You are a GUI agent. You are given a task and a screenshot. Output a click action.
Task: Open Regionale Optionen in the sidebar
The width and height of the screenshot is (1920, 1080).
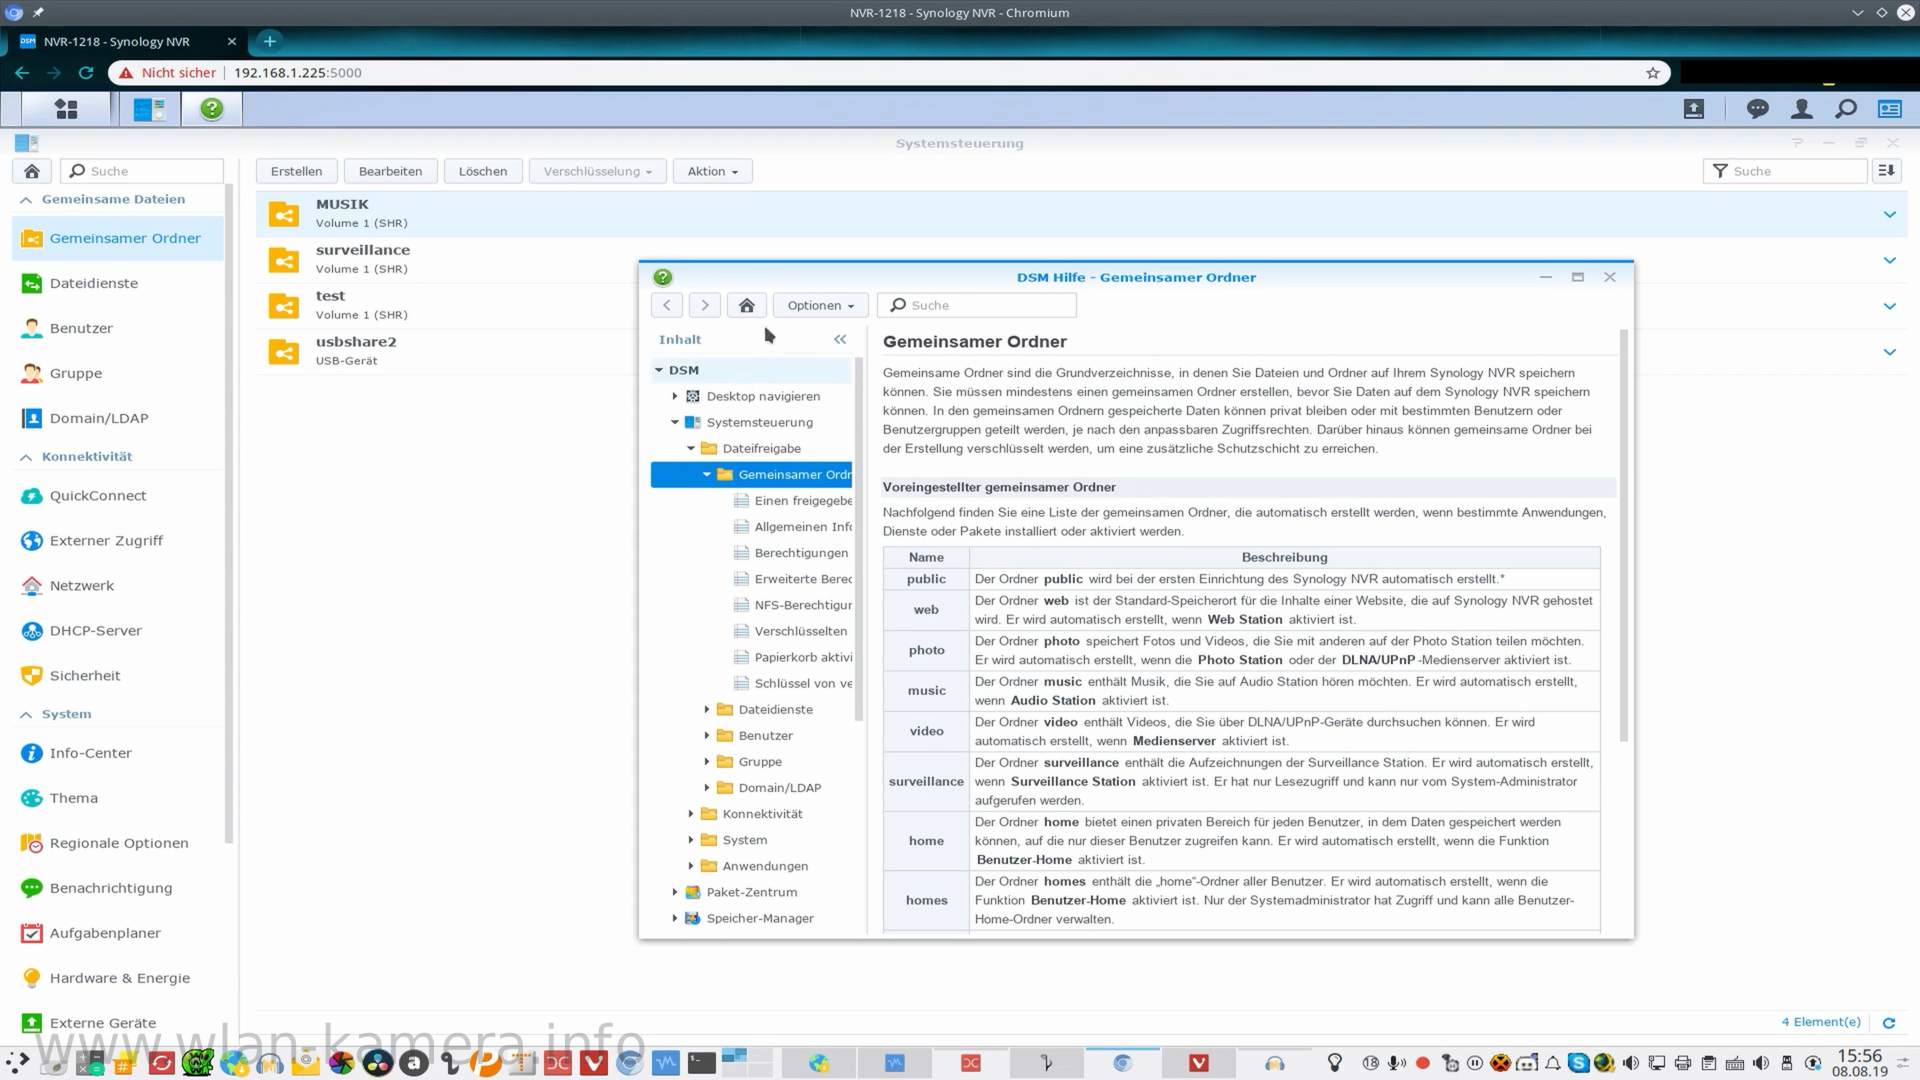[x=118, y=843]
